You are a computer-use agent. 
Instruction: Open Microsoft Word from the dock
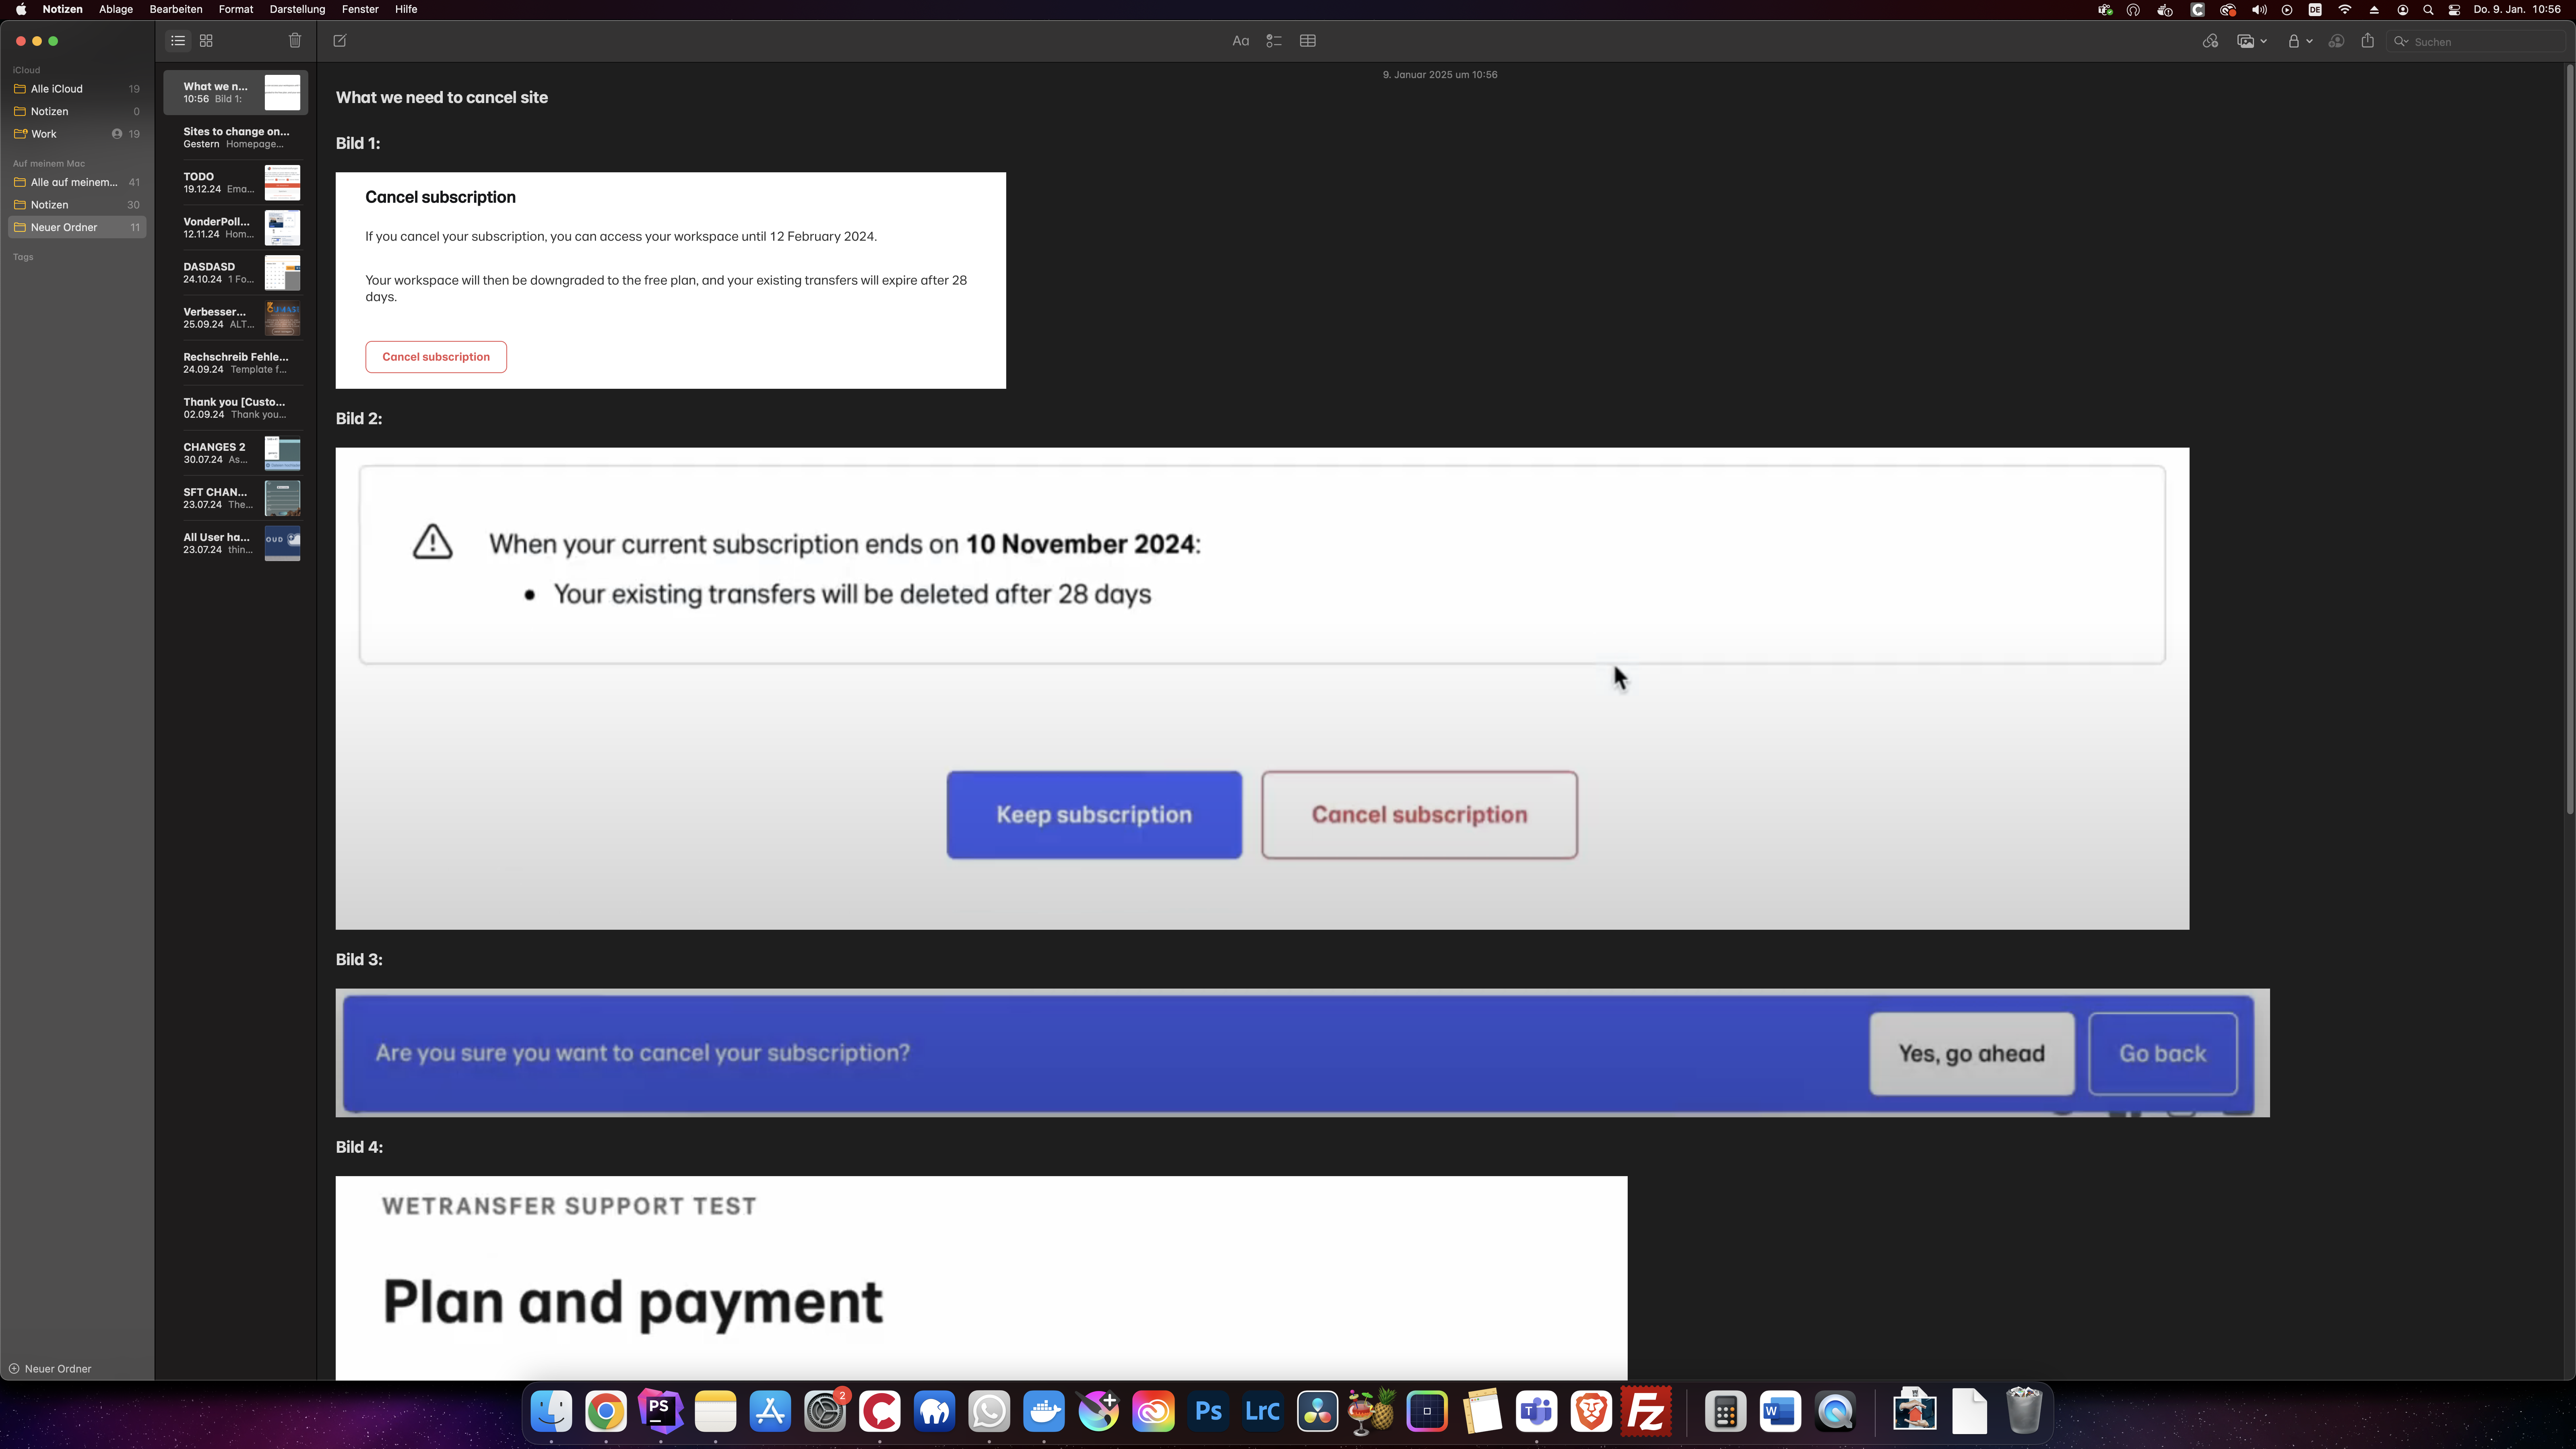[1780, 1412]
